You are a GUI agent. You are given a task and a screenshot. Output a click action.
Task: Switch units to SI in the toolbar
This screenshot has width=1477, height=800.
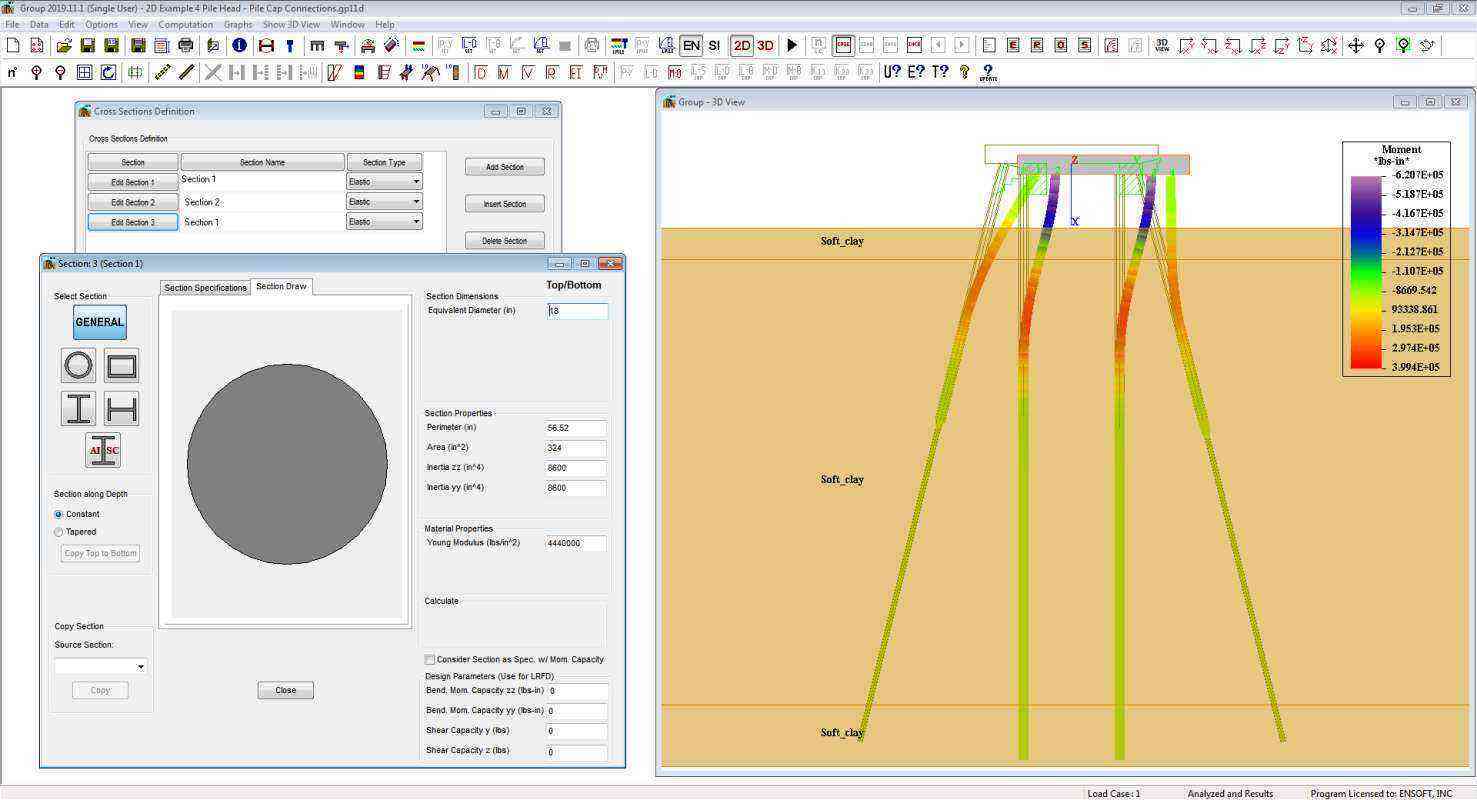[714, 45]
